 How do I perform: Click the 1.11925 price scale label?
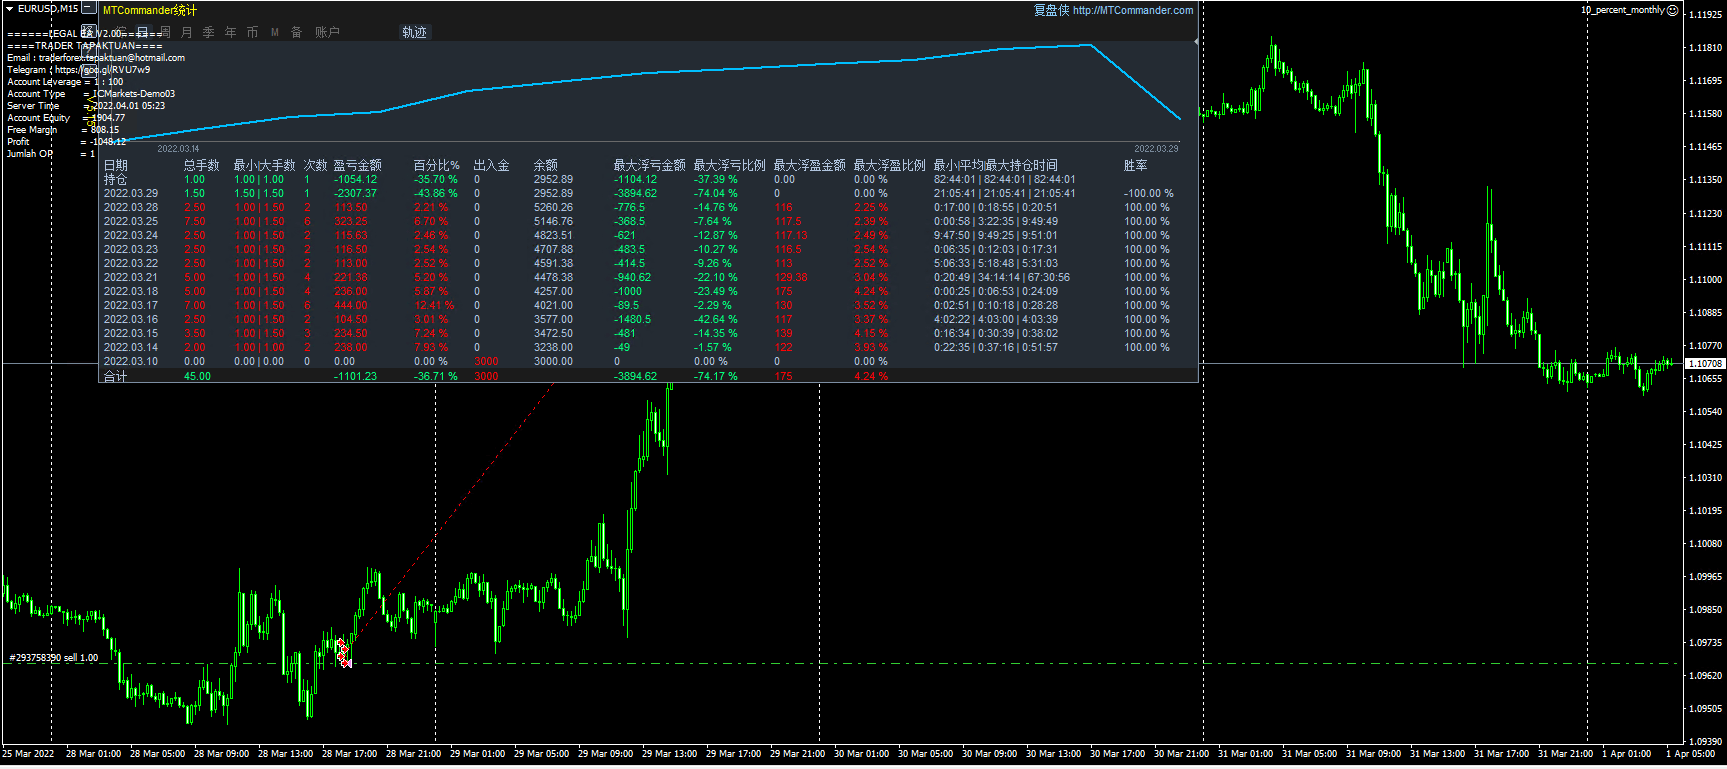pos(1705,14)
